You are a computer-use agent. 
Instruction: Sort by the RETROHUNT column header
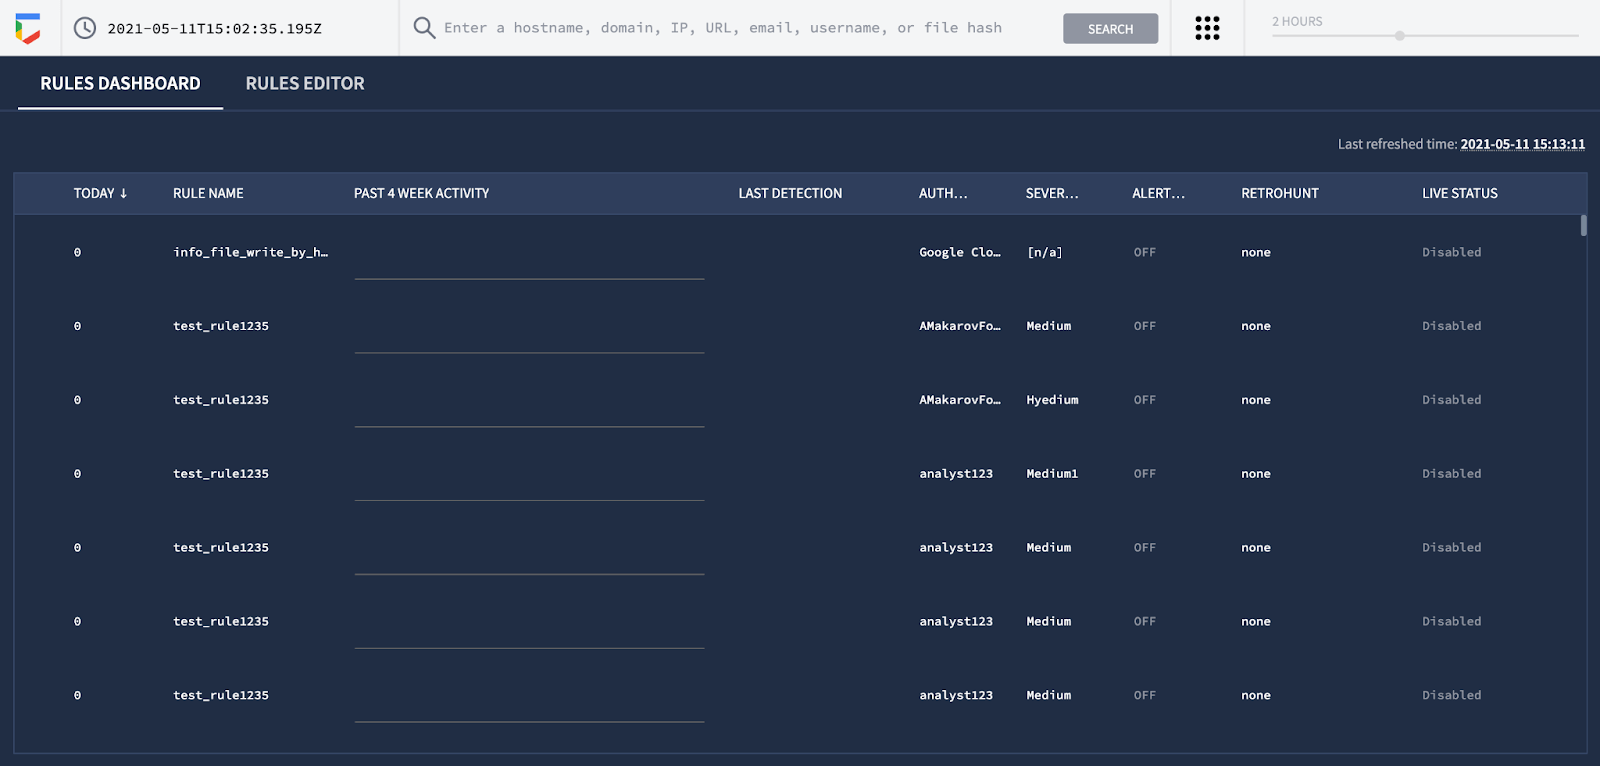pyautogui.click(x=1280, y=193)
